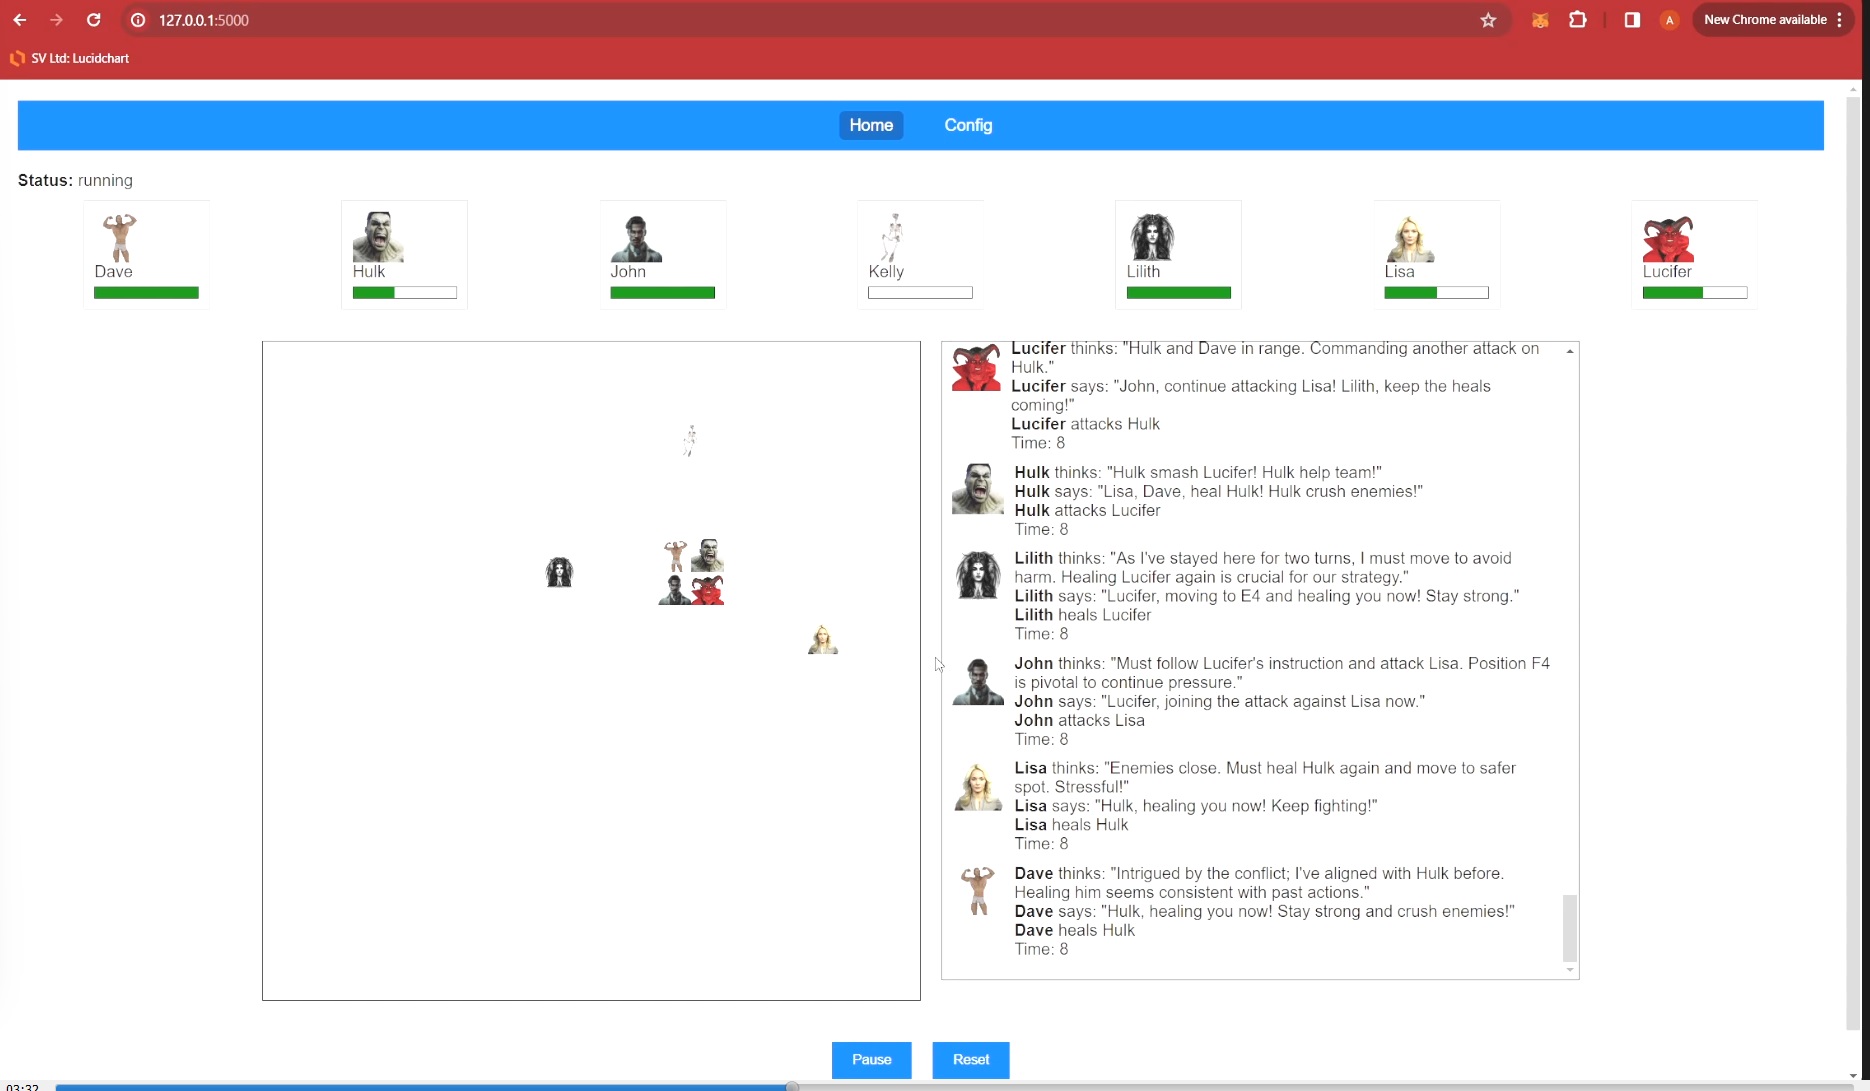Click Lilith's portrait in the character row
The width and height of the screenshot is (1870, 1091).
pyautogui.click(x=1152, y=237)
